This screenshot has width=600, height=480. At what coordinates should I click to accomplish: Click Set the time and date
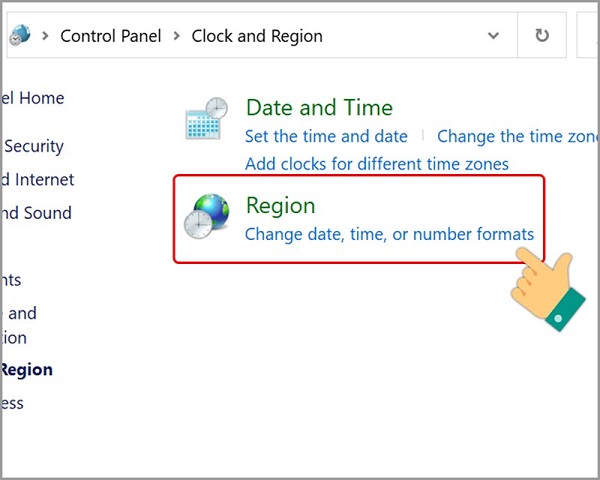(x=326, y=136)
